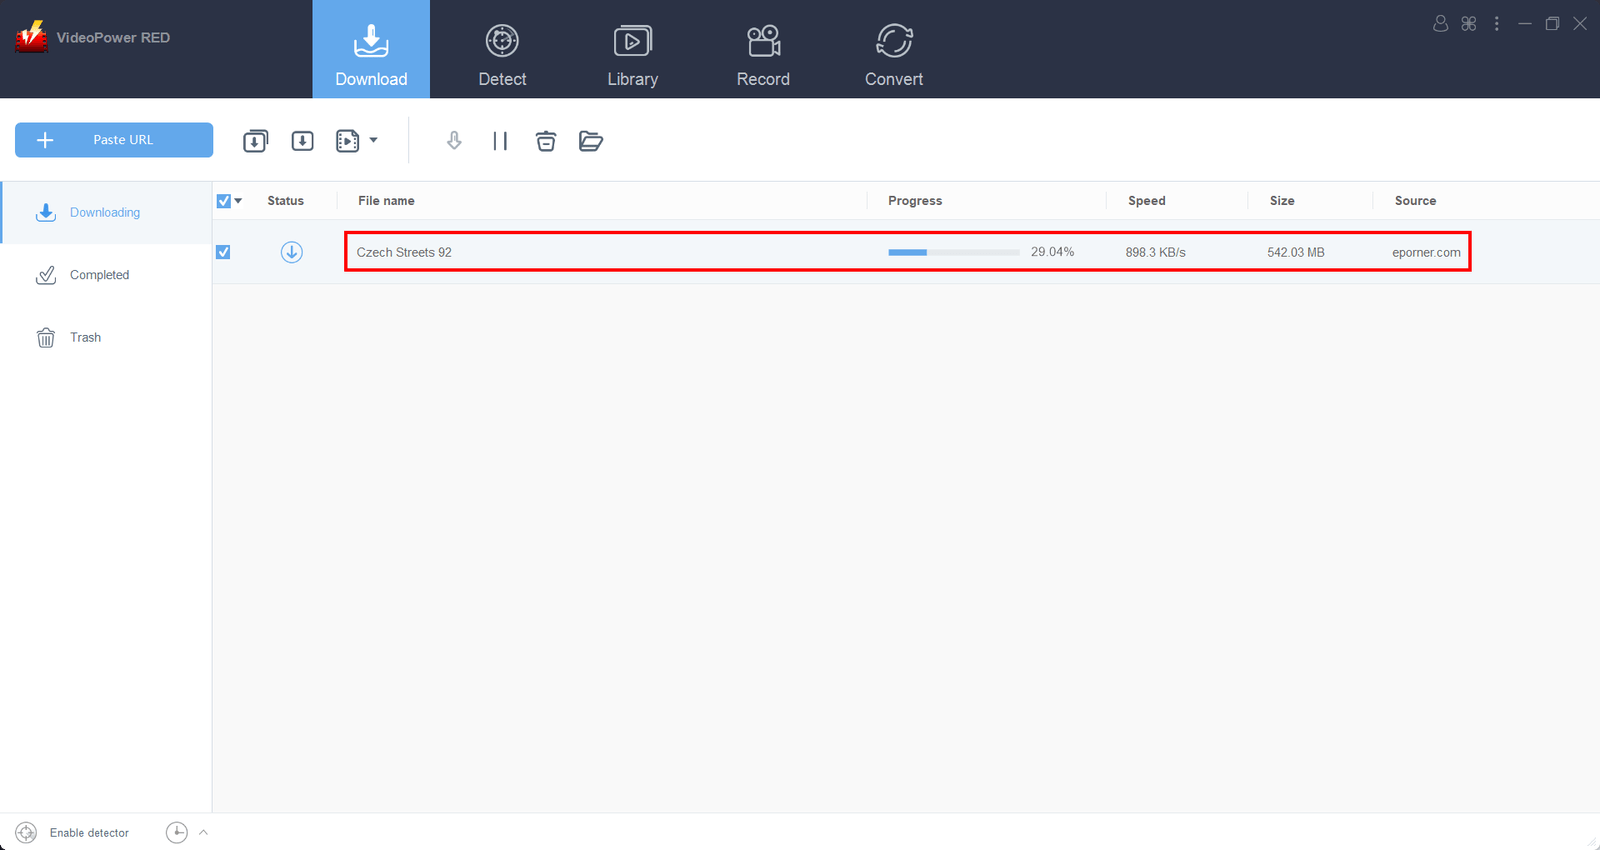The height and width of the screenshot is (850, 1600).
Task: Open the user account icon
Action: [x=1441, y=23]
